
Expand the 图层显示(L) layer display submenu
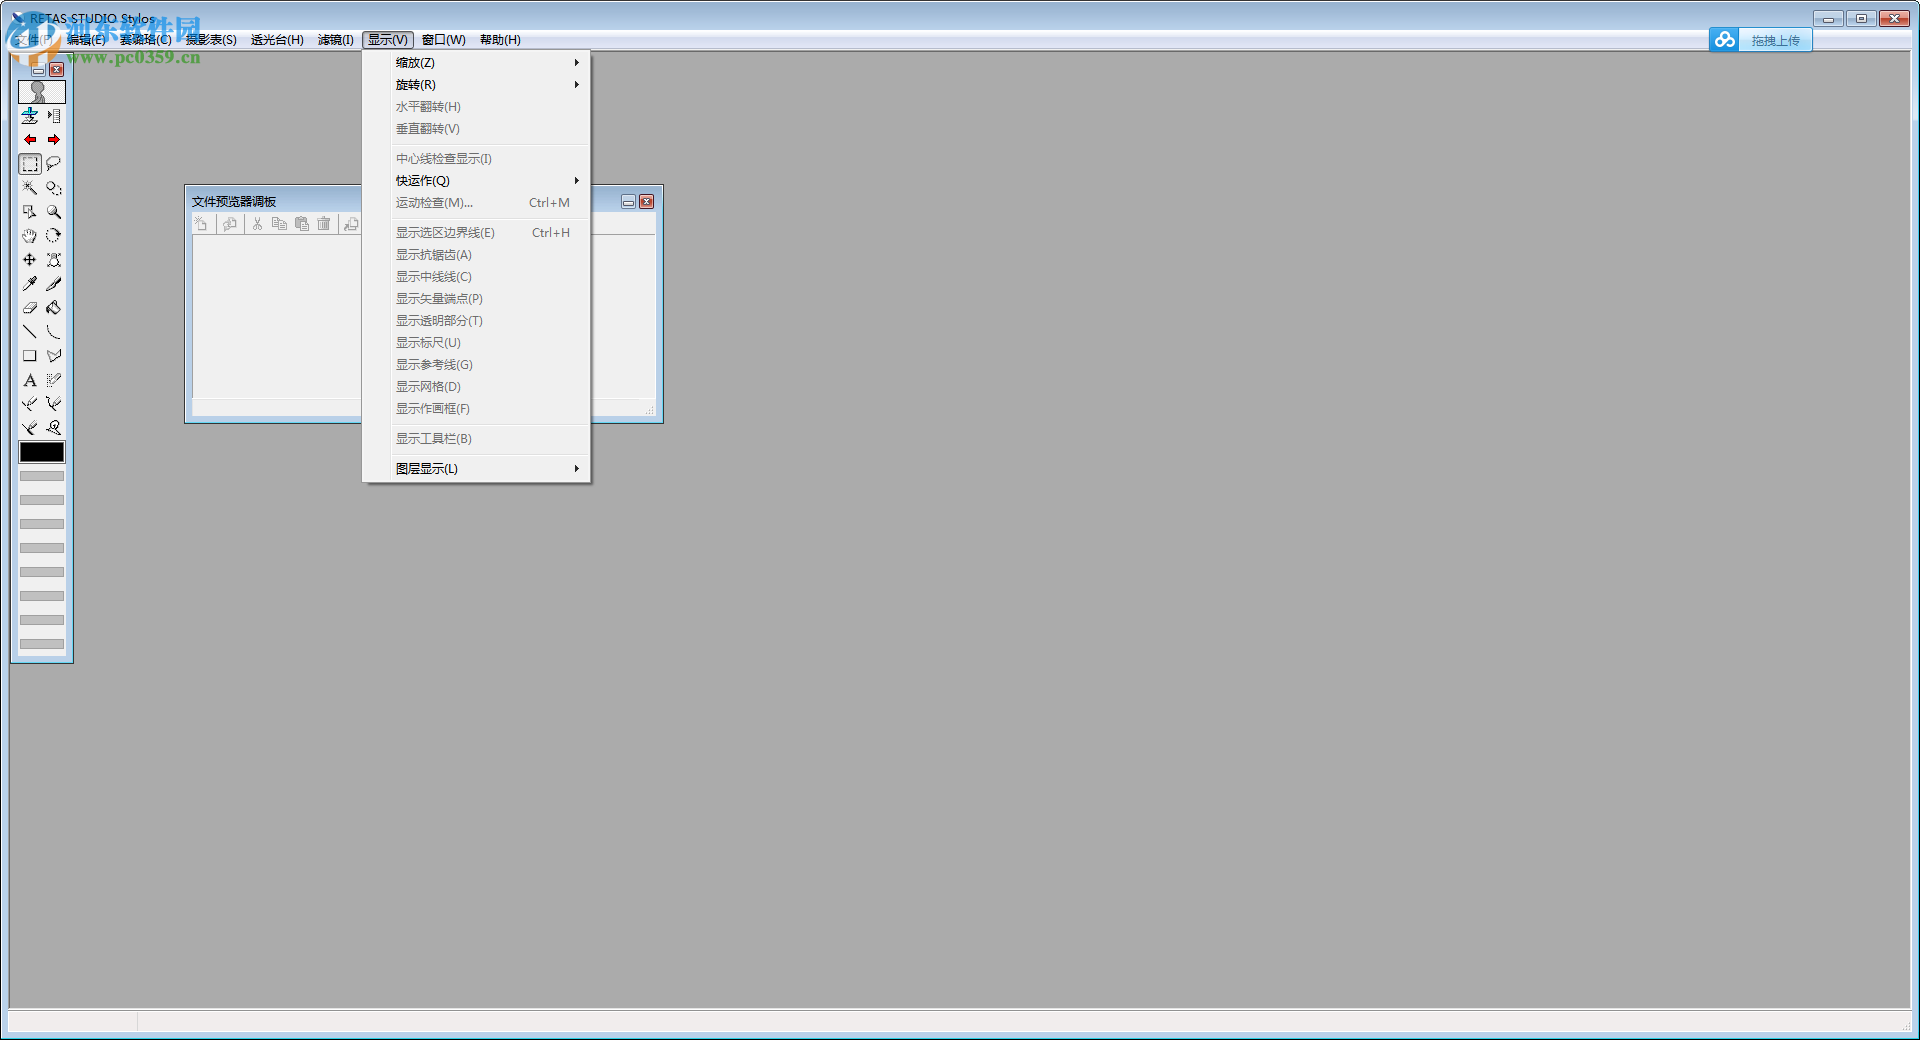[x=477, y=469]
